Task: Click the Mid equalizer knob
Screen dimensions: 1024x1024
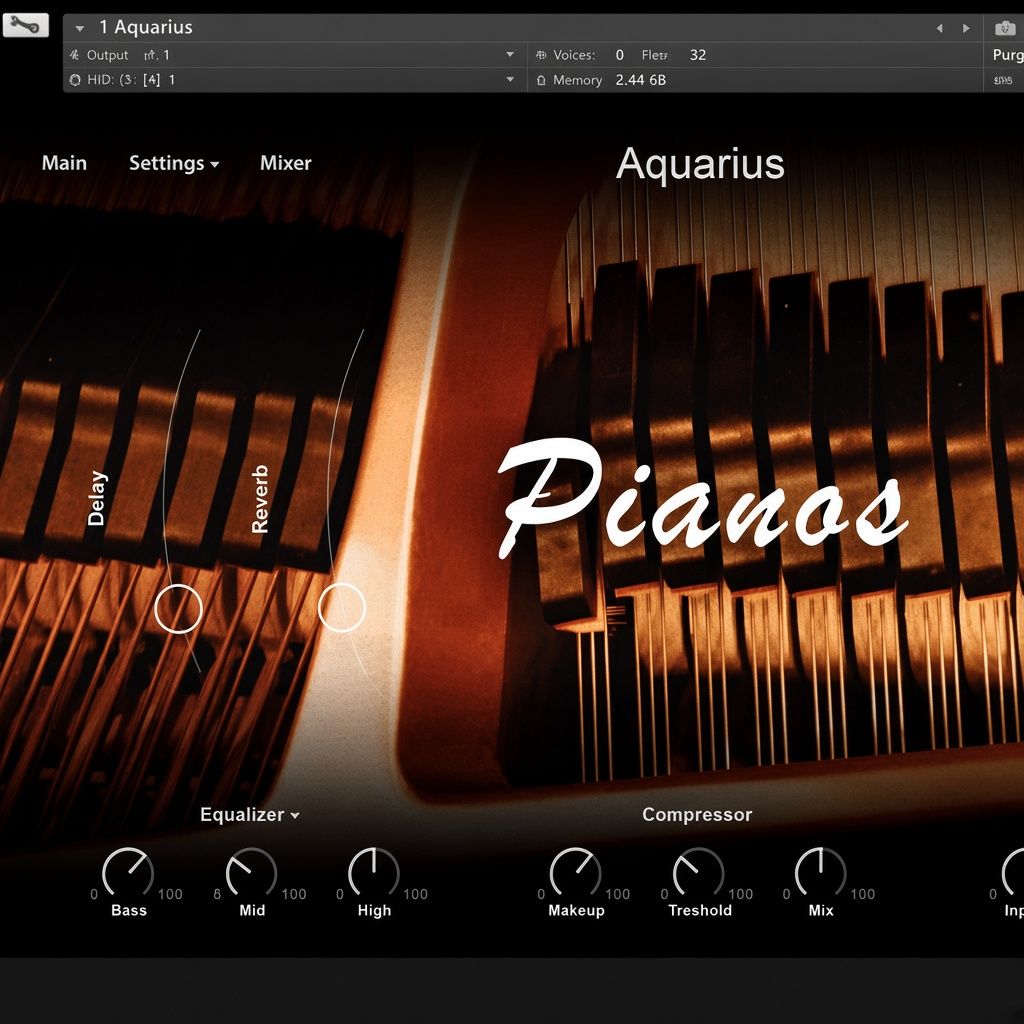Action: [251, 872]
